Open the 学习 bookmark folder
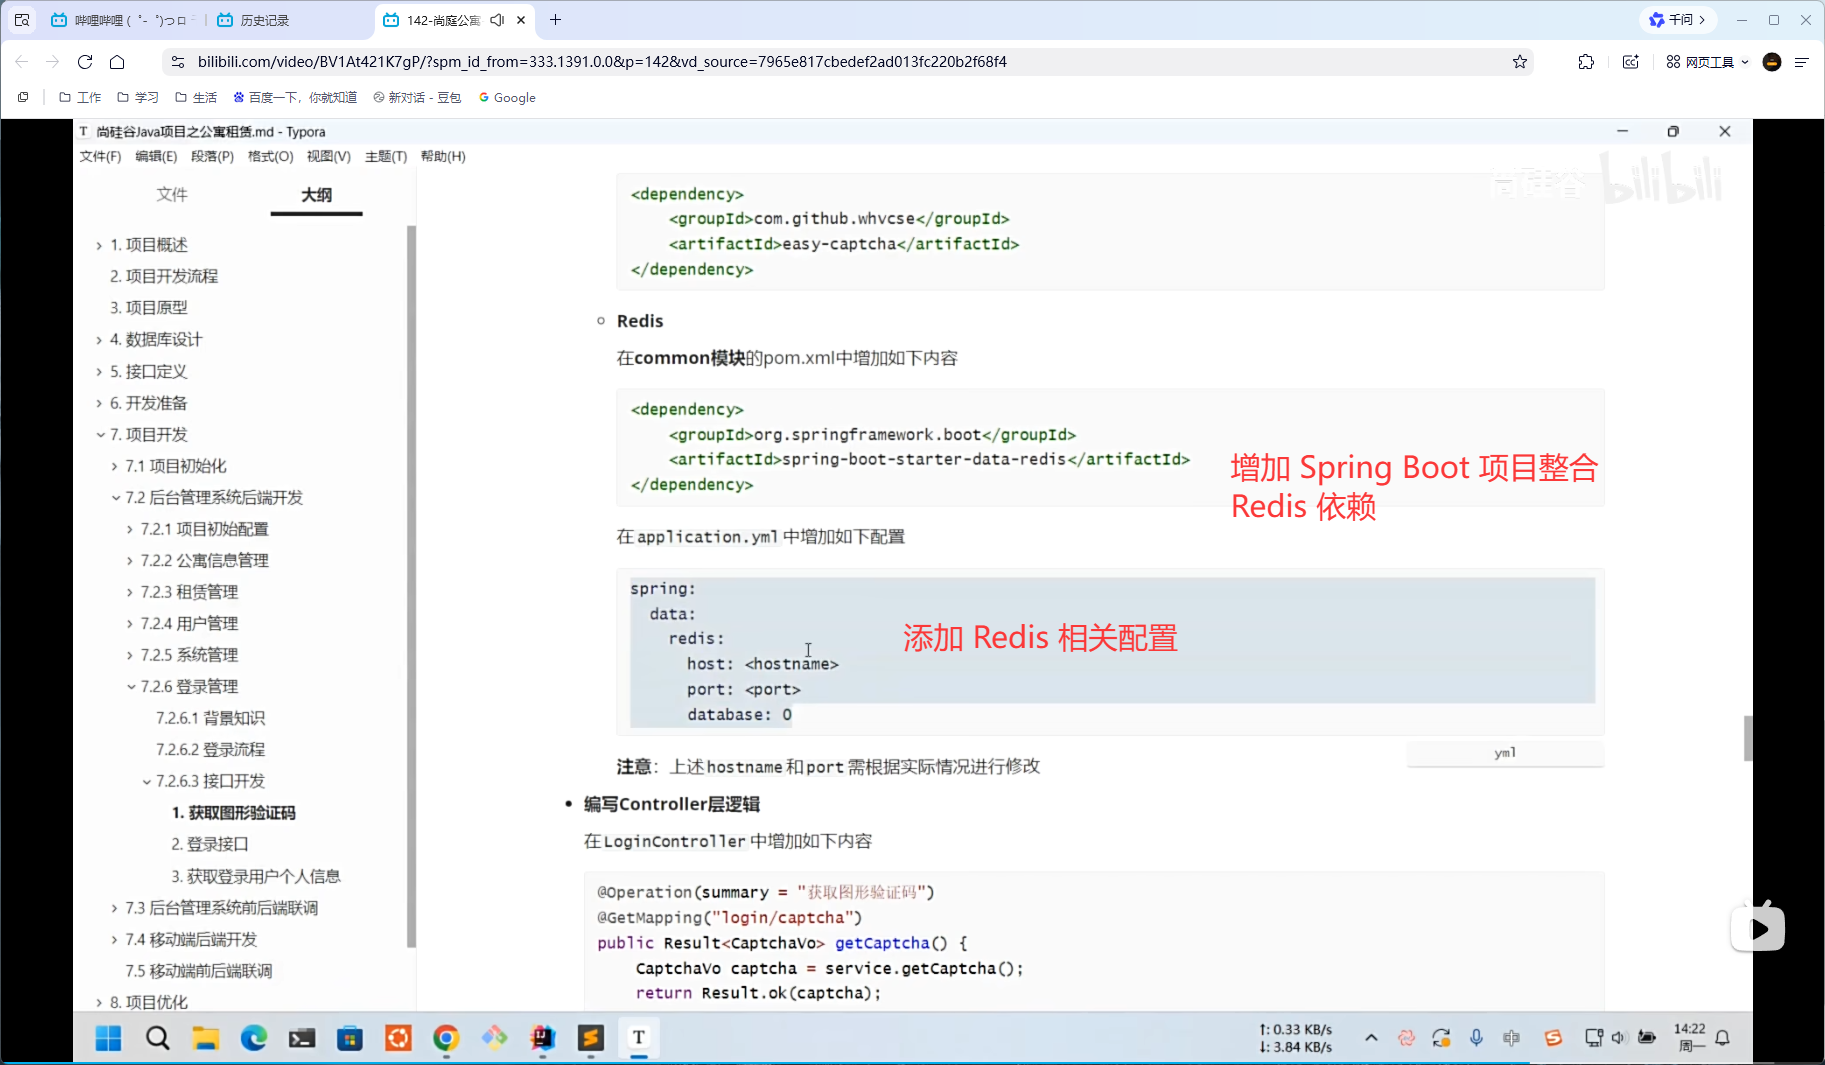This screenshot has width=1825, height=1065. [x=138, y=97]
